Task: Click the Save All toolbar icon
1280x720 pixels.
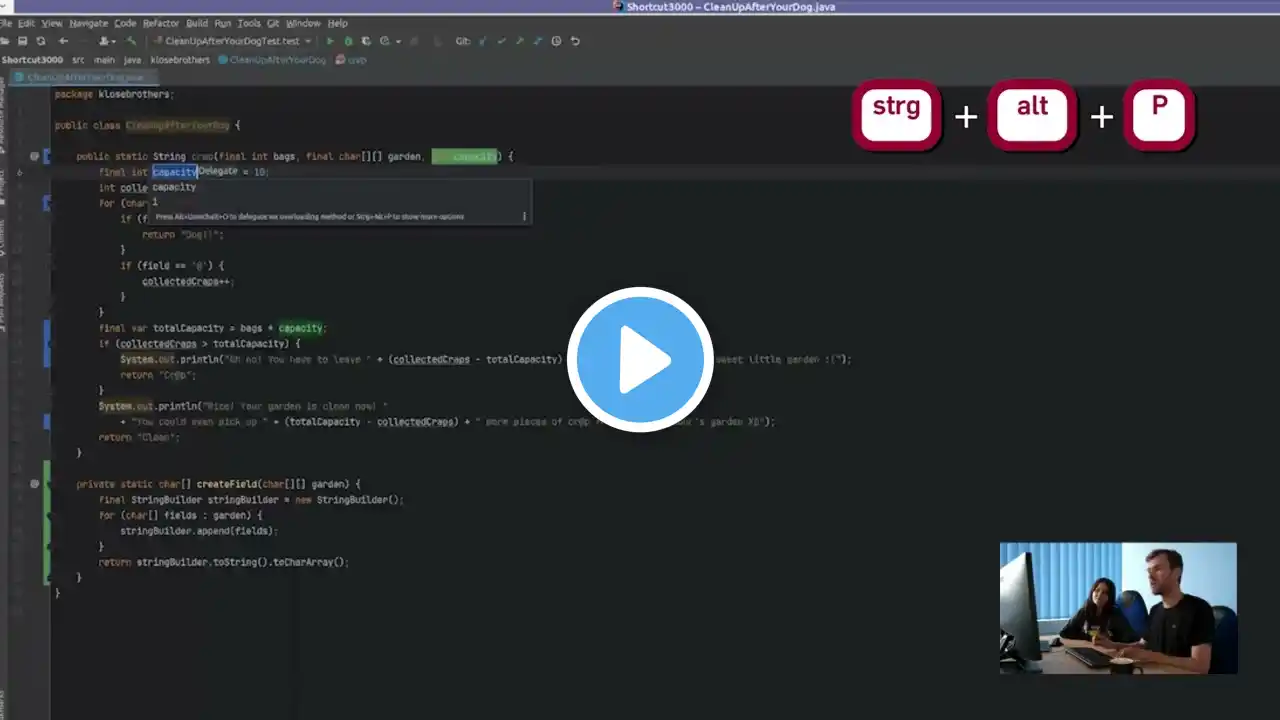Action: (22, 41)
